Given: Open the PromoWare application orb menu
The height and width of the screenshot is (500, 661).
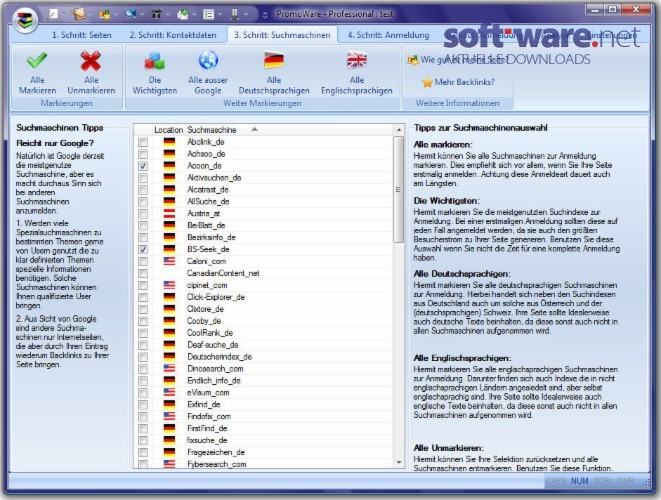Looking at the screenshot, I should (25, 19).
